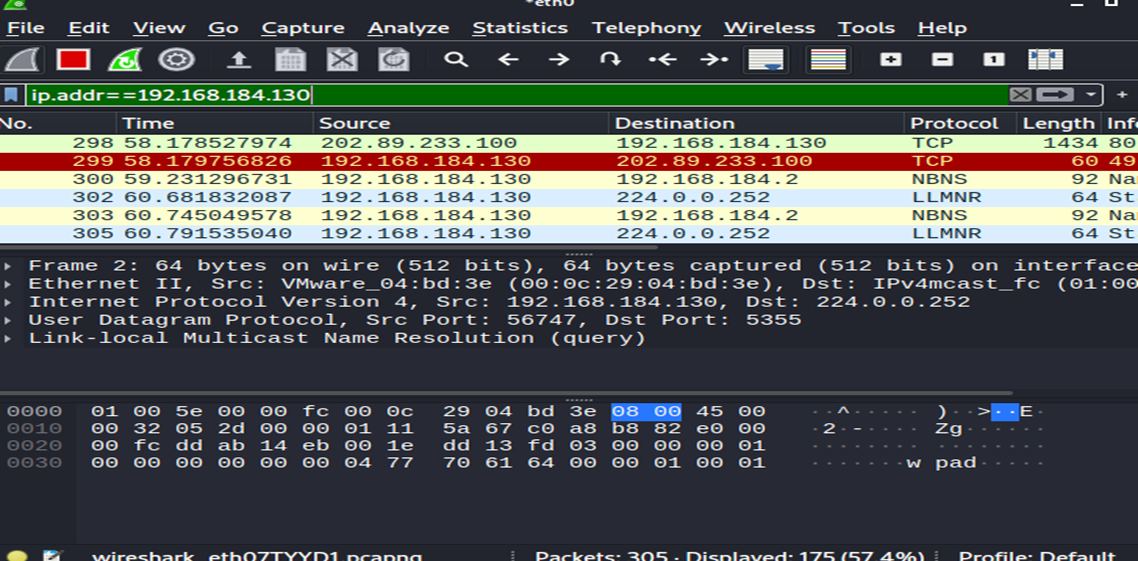Image resolution: width=1138 pixels, height=561 pixels.
Task: Expand the Frame 2 details tree
Action: tap(7, 266)
